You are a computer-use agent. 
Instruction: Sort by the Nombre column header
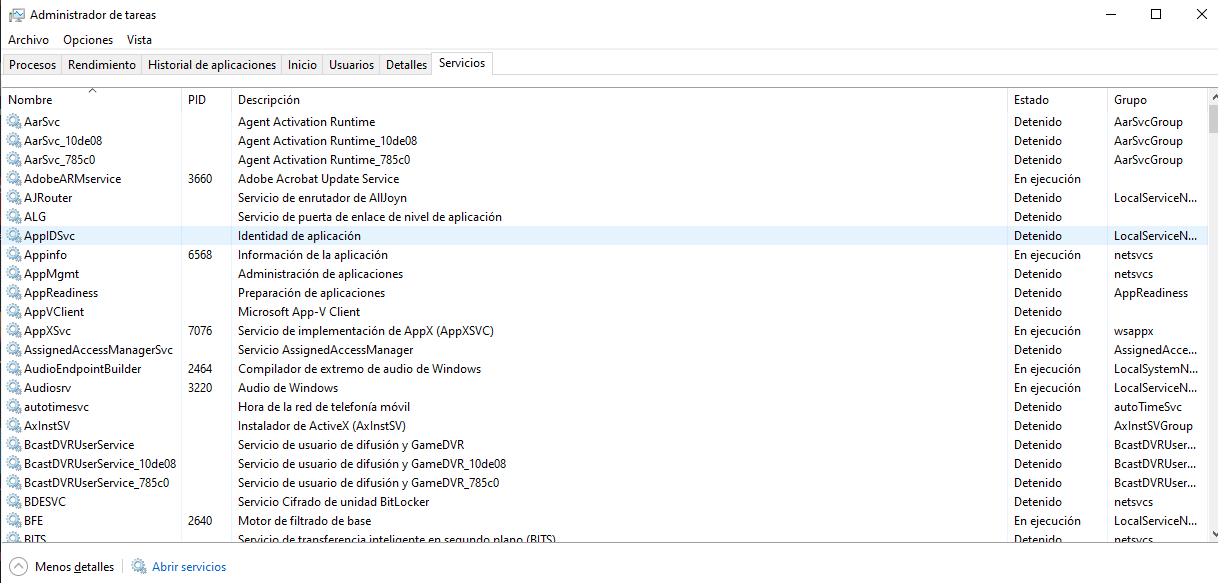click(92, 100)
